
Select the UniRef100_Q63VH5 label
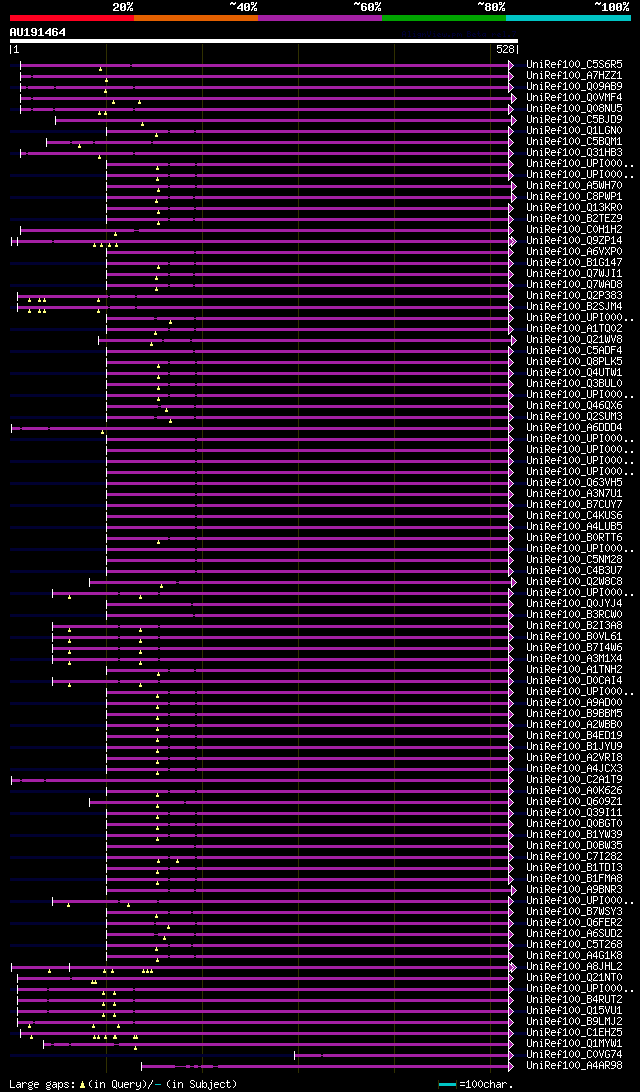[x=575, y=483]
